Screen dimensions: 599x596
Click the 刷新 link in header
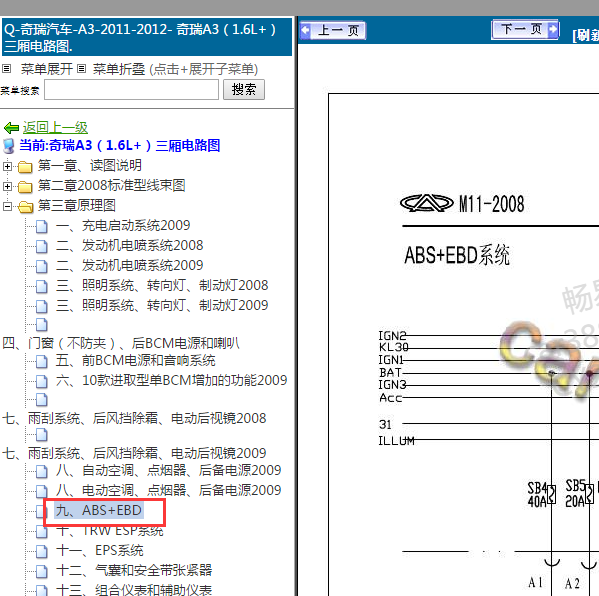tap(586, 35)
